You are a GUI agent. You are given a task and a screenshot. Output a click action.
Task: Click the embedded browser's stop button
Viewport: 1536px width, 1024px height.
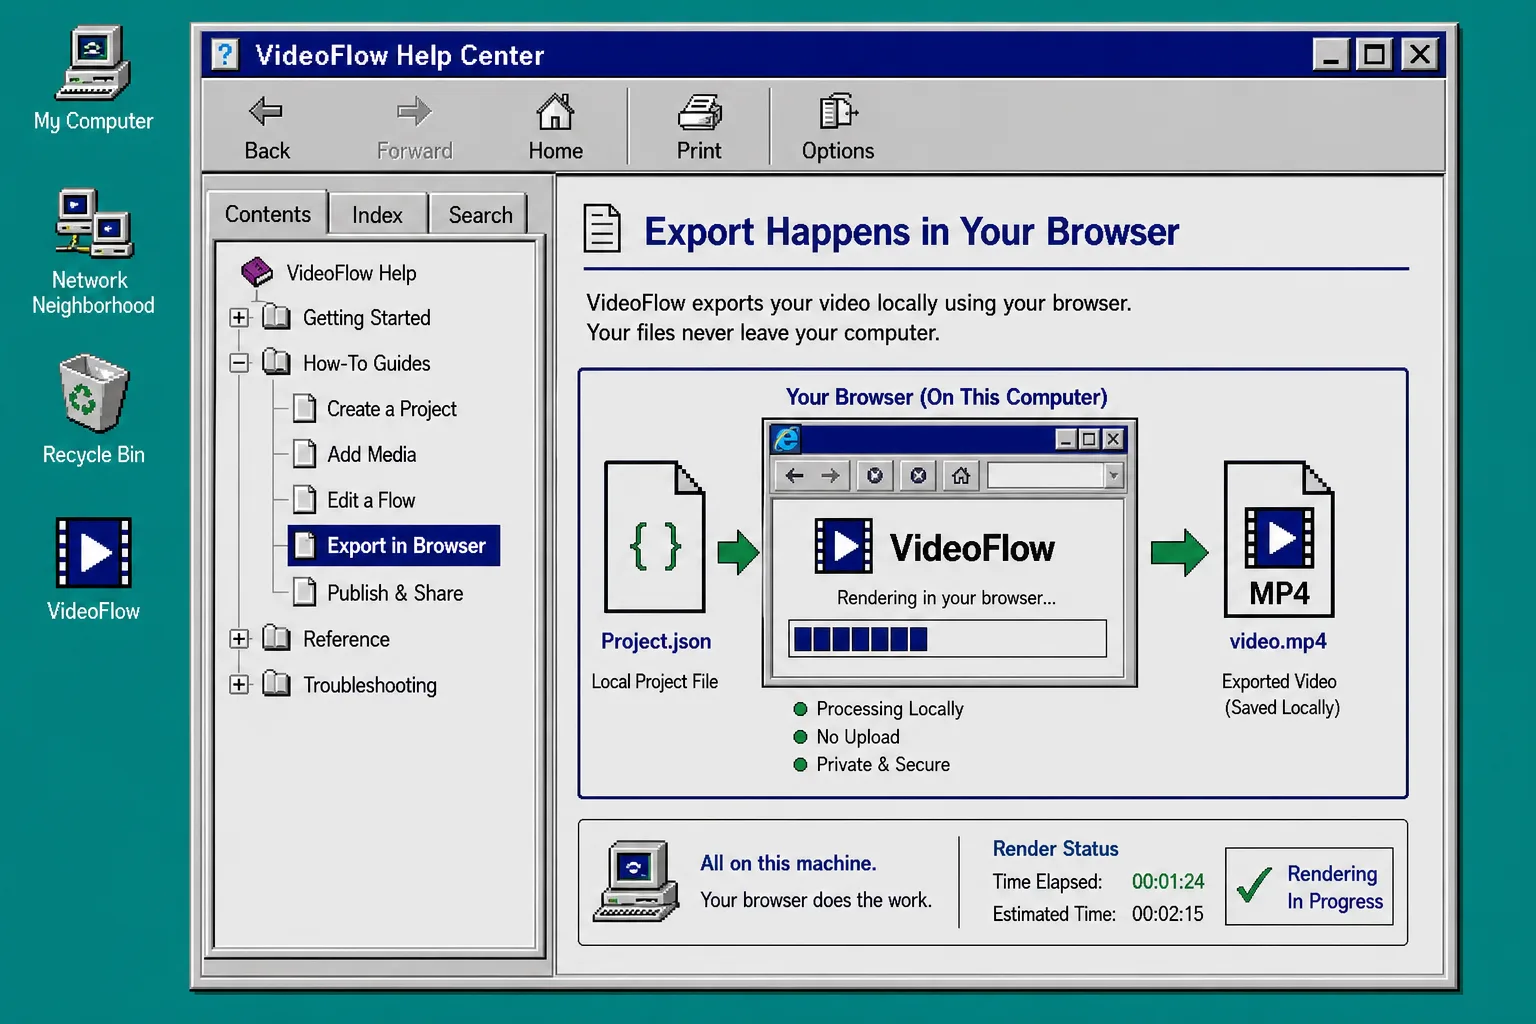click(x=918, y=475)
